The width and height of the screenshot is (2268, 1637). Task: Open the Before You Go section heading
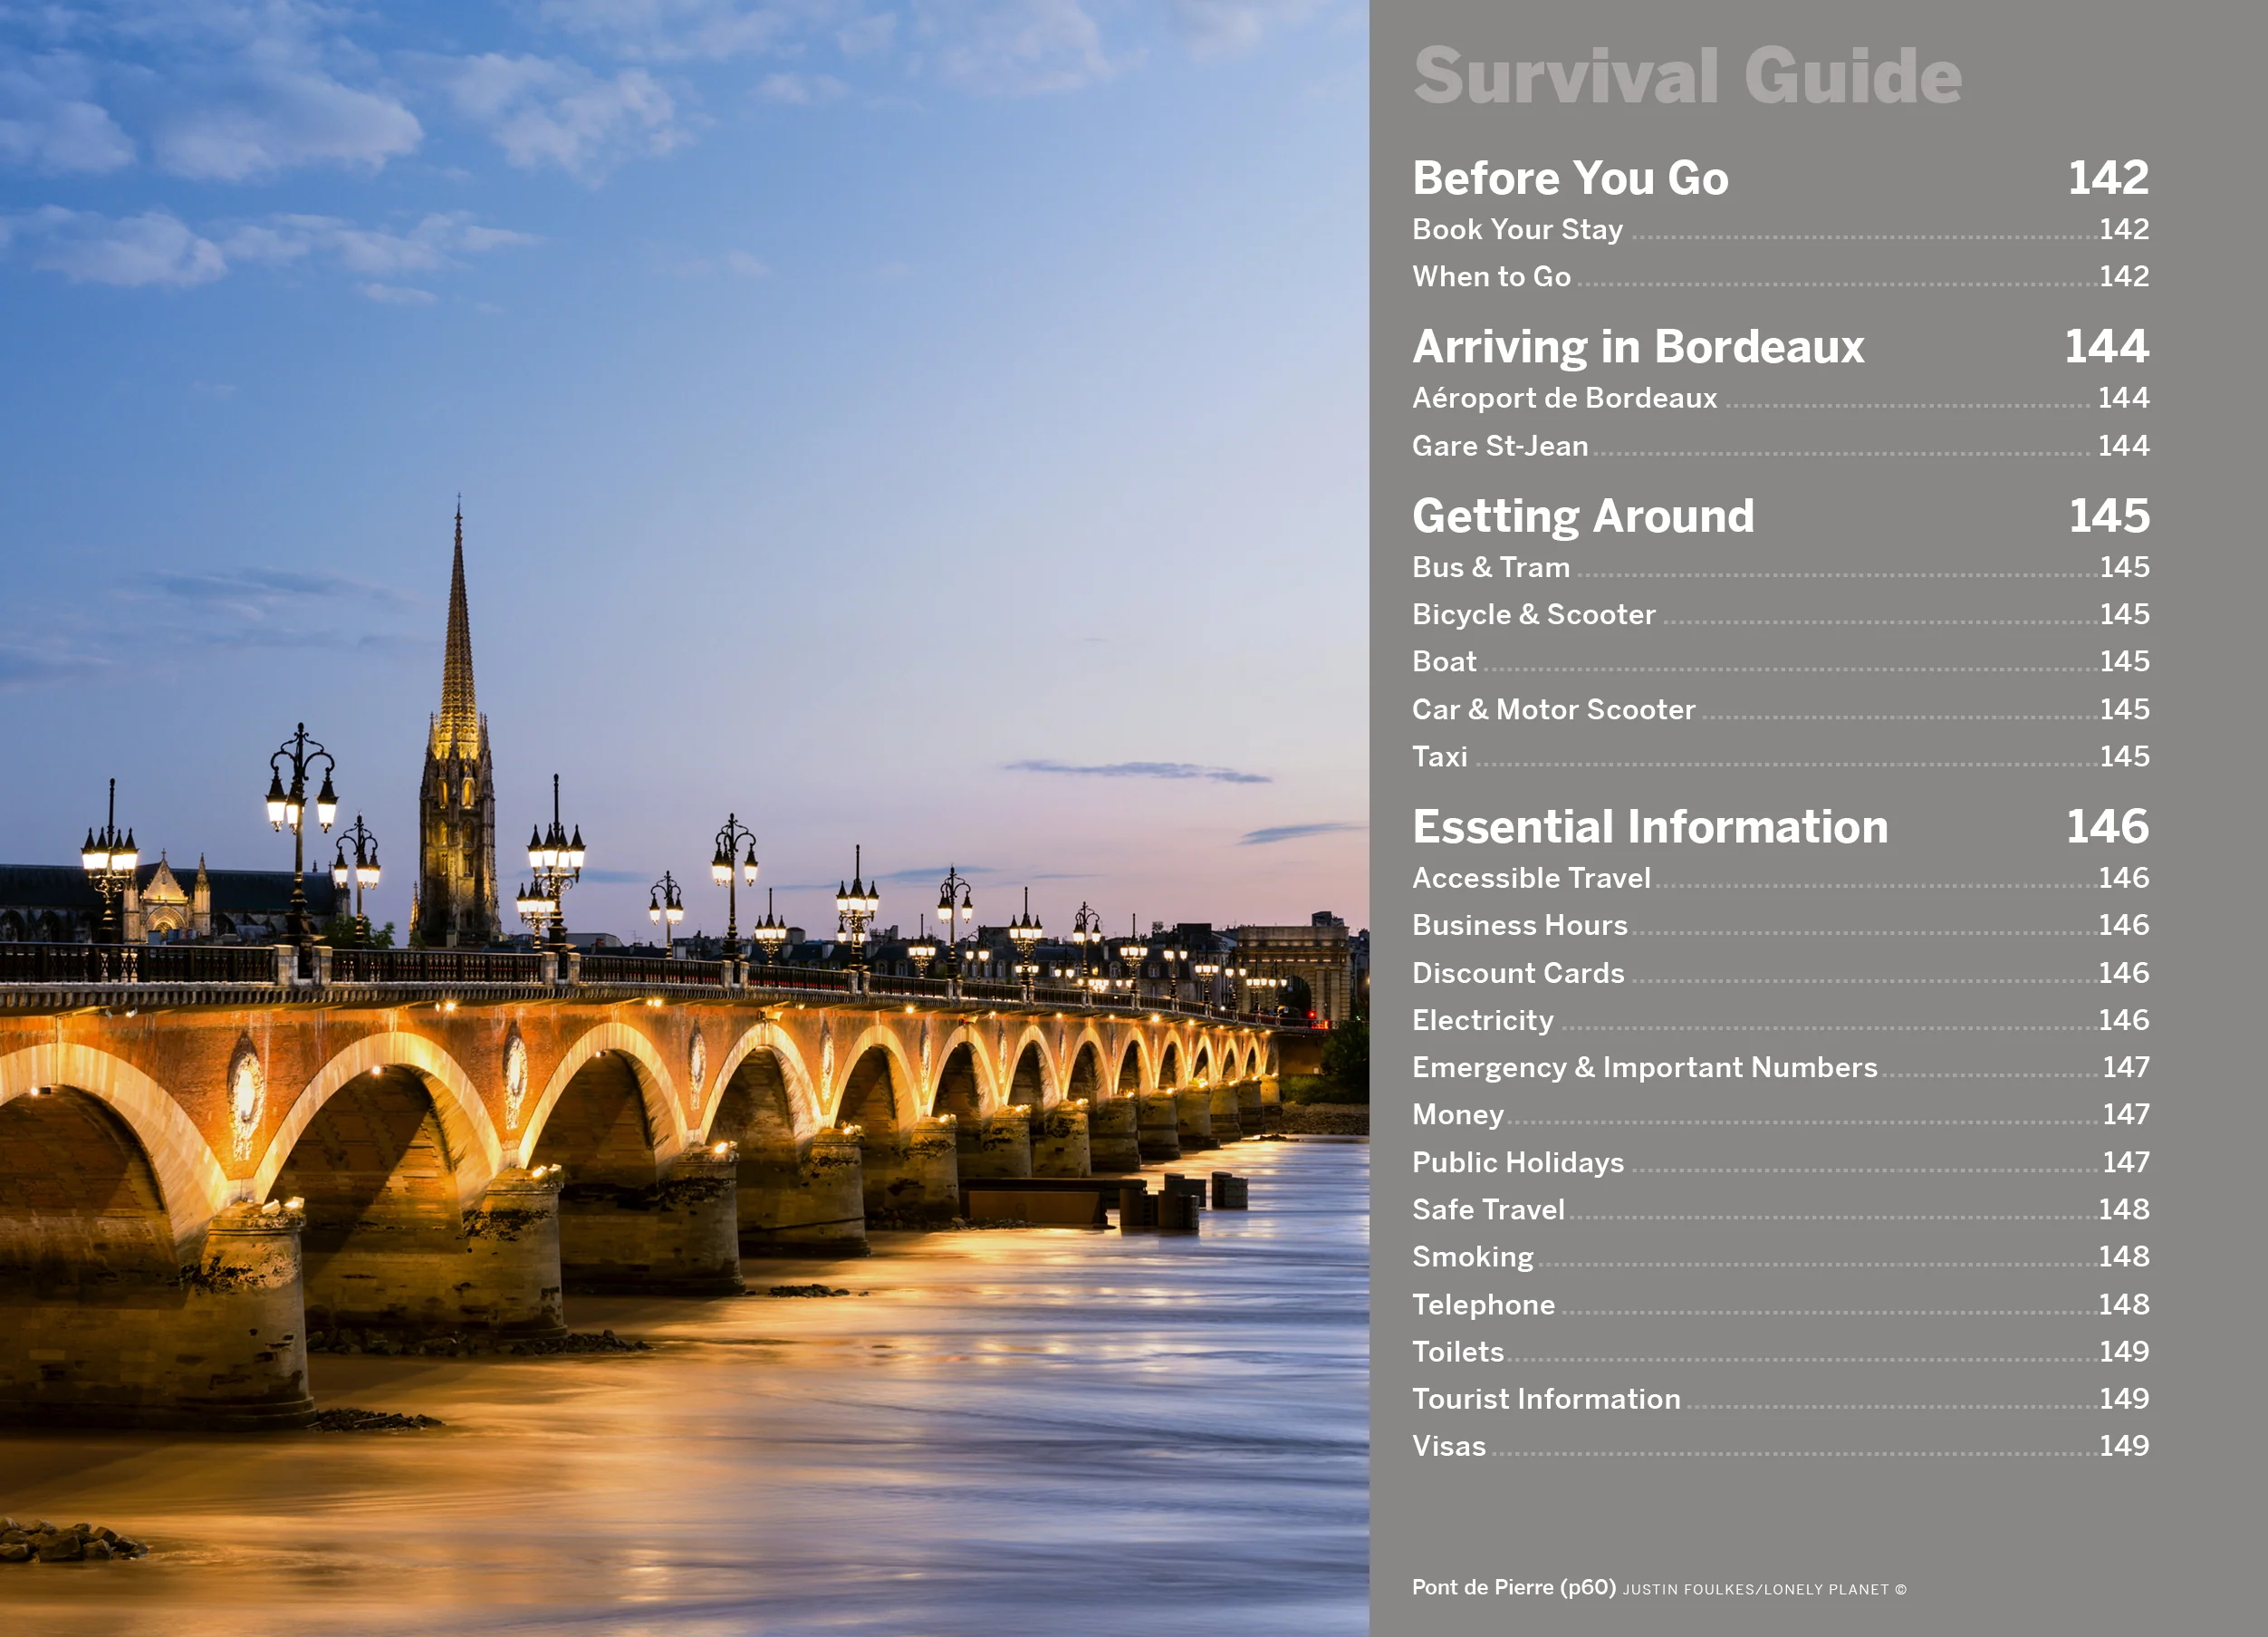coord(1569,179)
